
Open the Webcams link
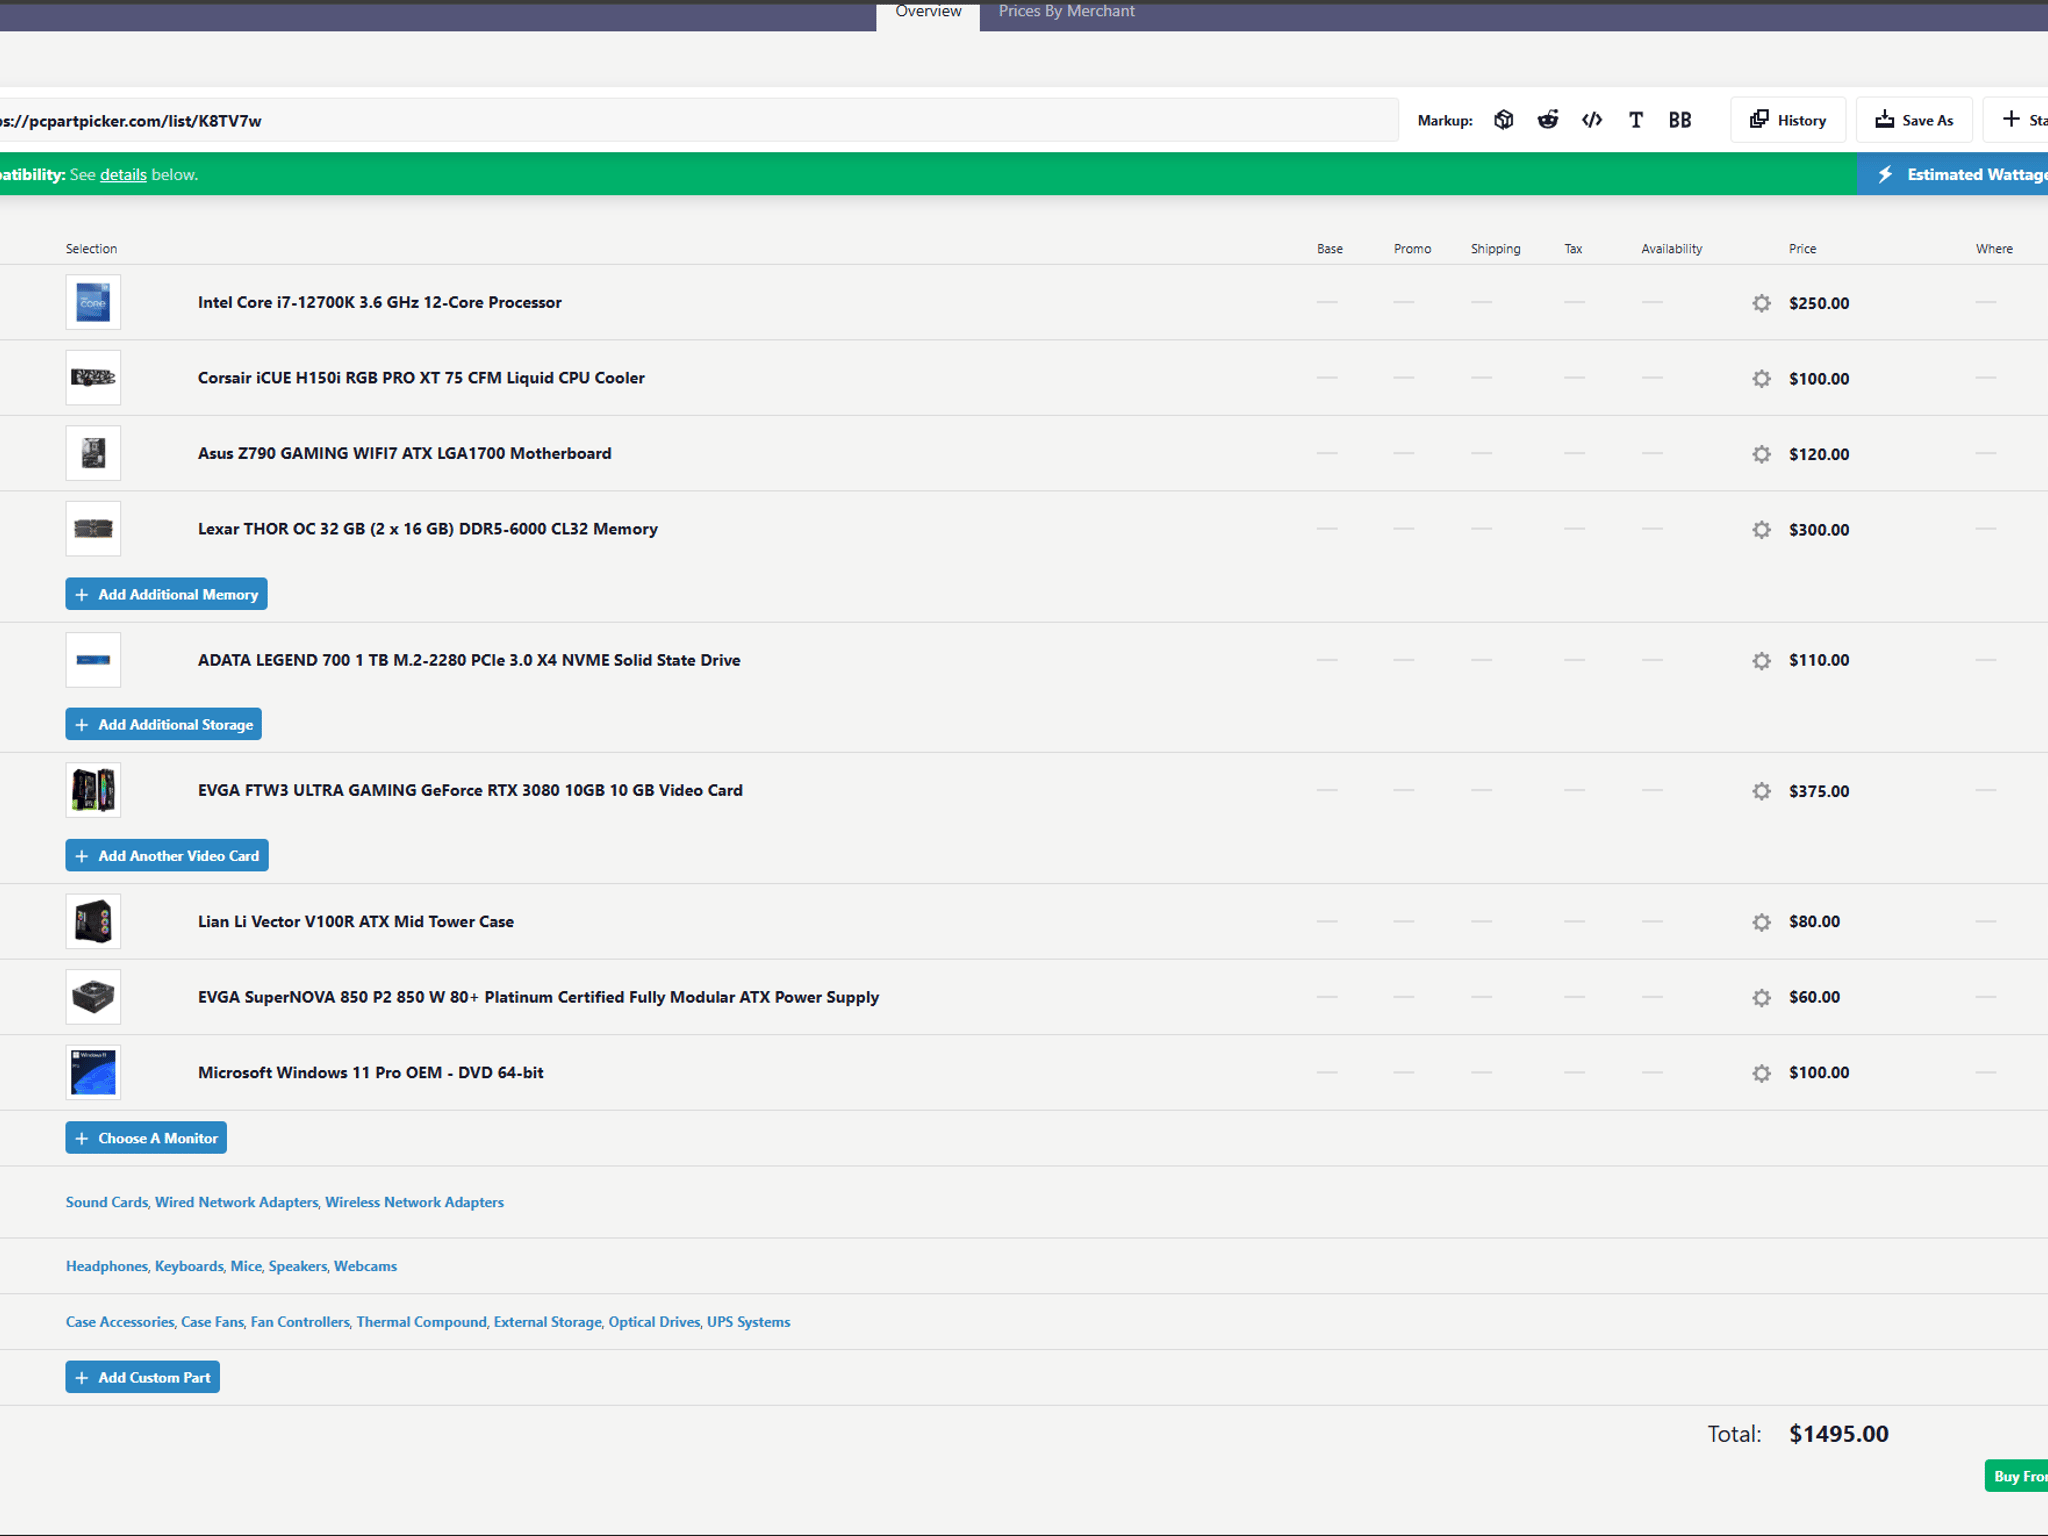tap(365, 1266)
